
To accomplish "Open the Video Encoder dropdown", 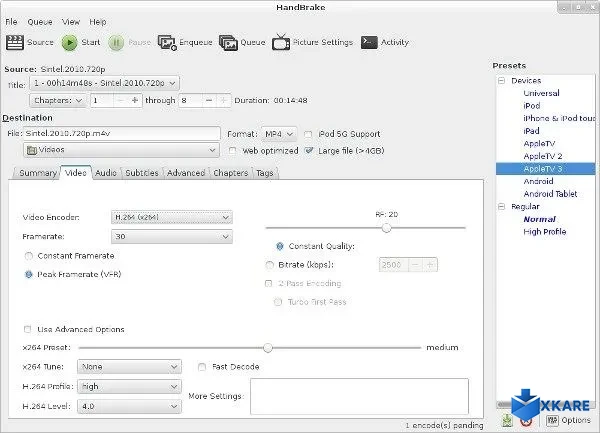I will pyautogui.click(x=171, y=217).
